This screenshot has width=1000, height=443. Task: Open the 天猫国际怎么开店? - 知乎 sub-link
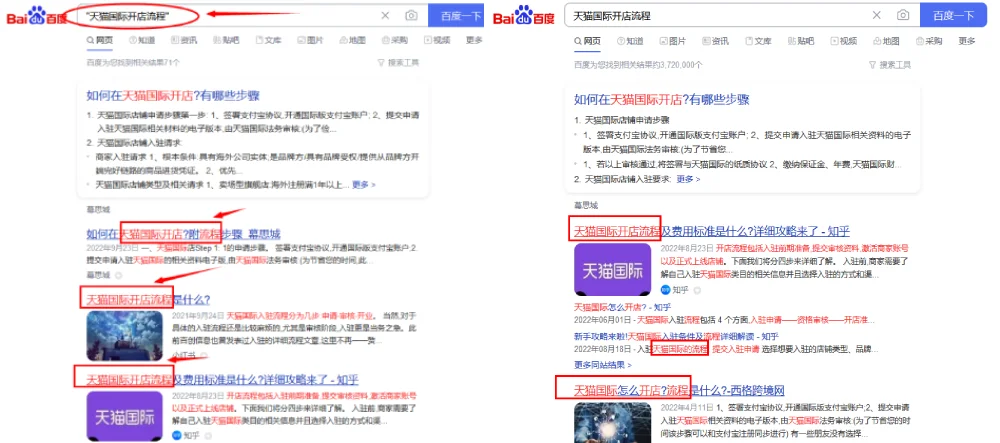(x=622, y=307)
